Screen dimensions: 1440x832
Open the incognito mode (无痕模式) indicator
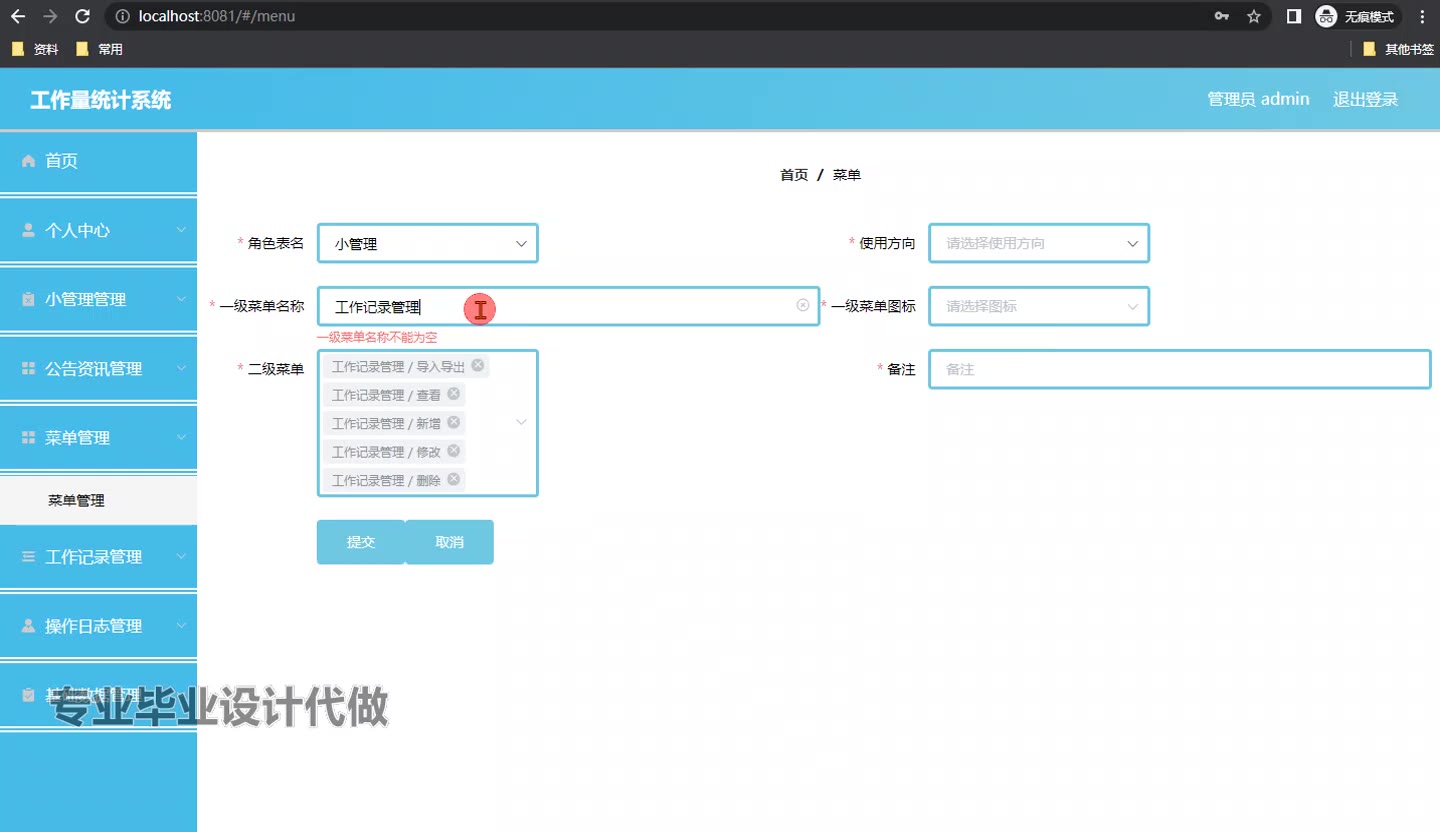tap(1358, 16)
